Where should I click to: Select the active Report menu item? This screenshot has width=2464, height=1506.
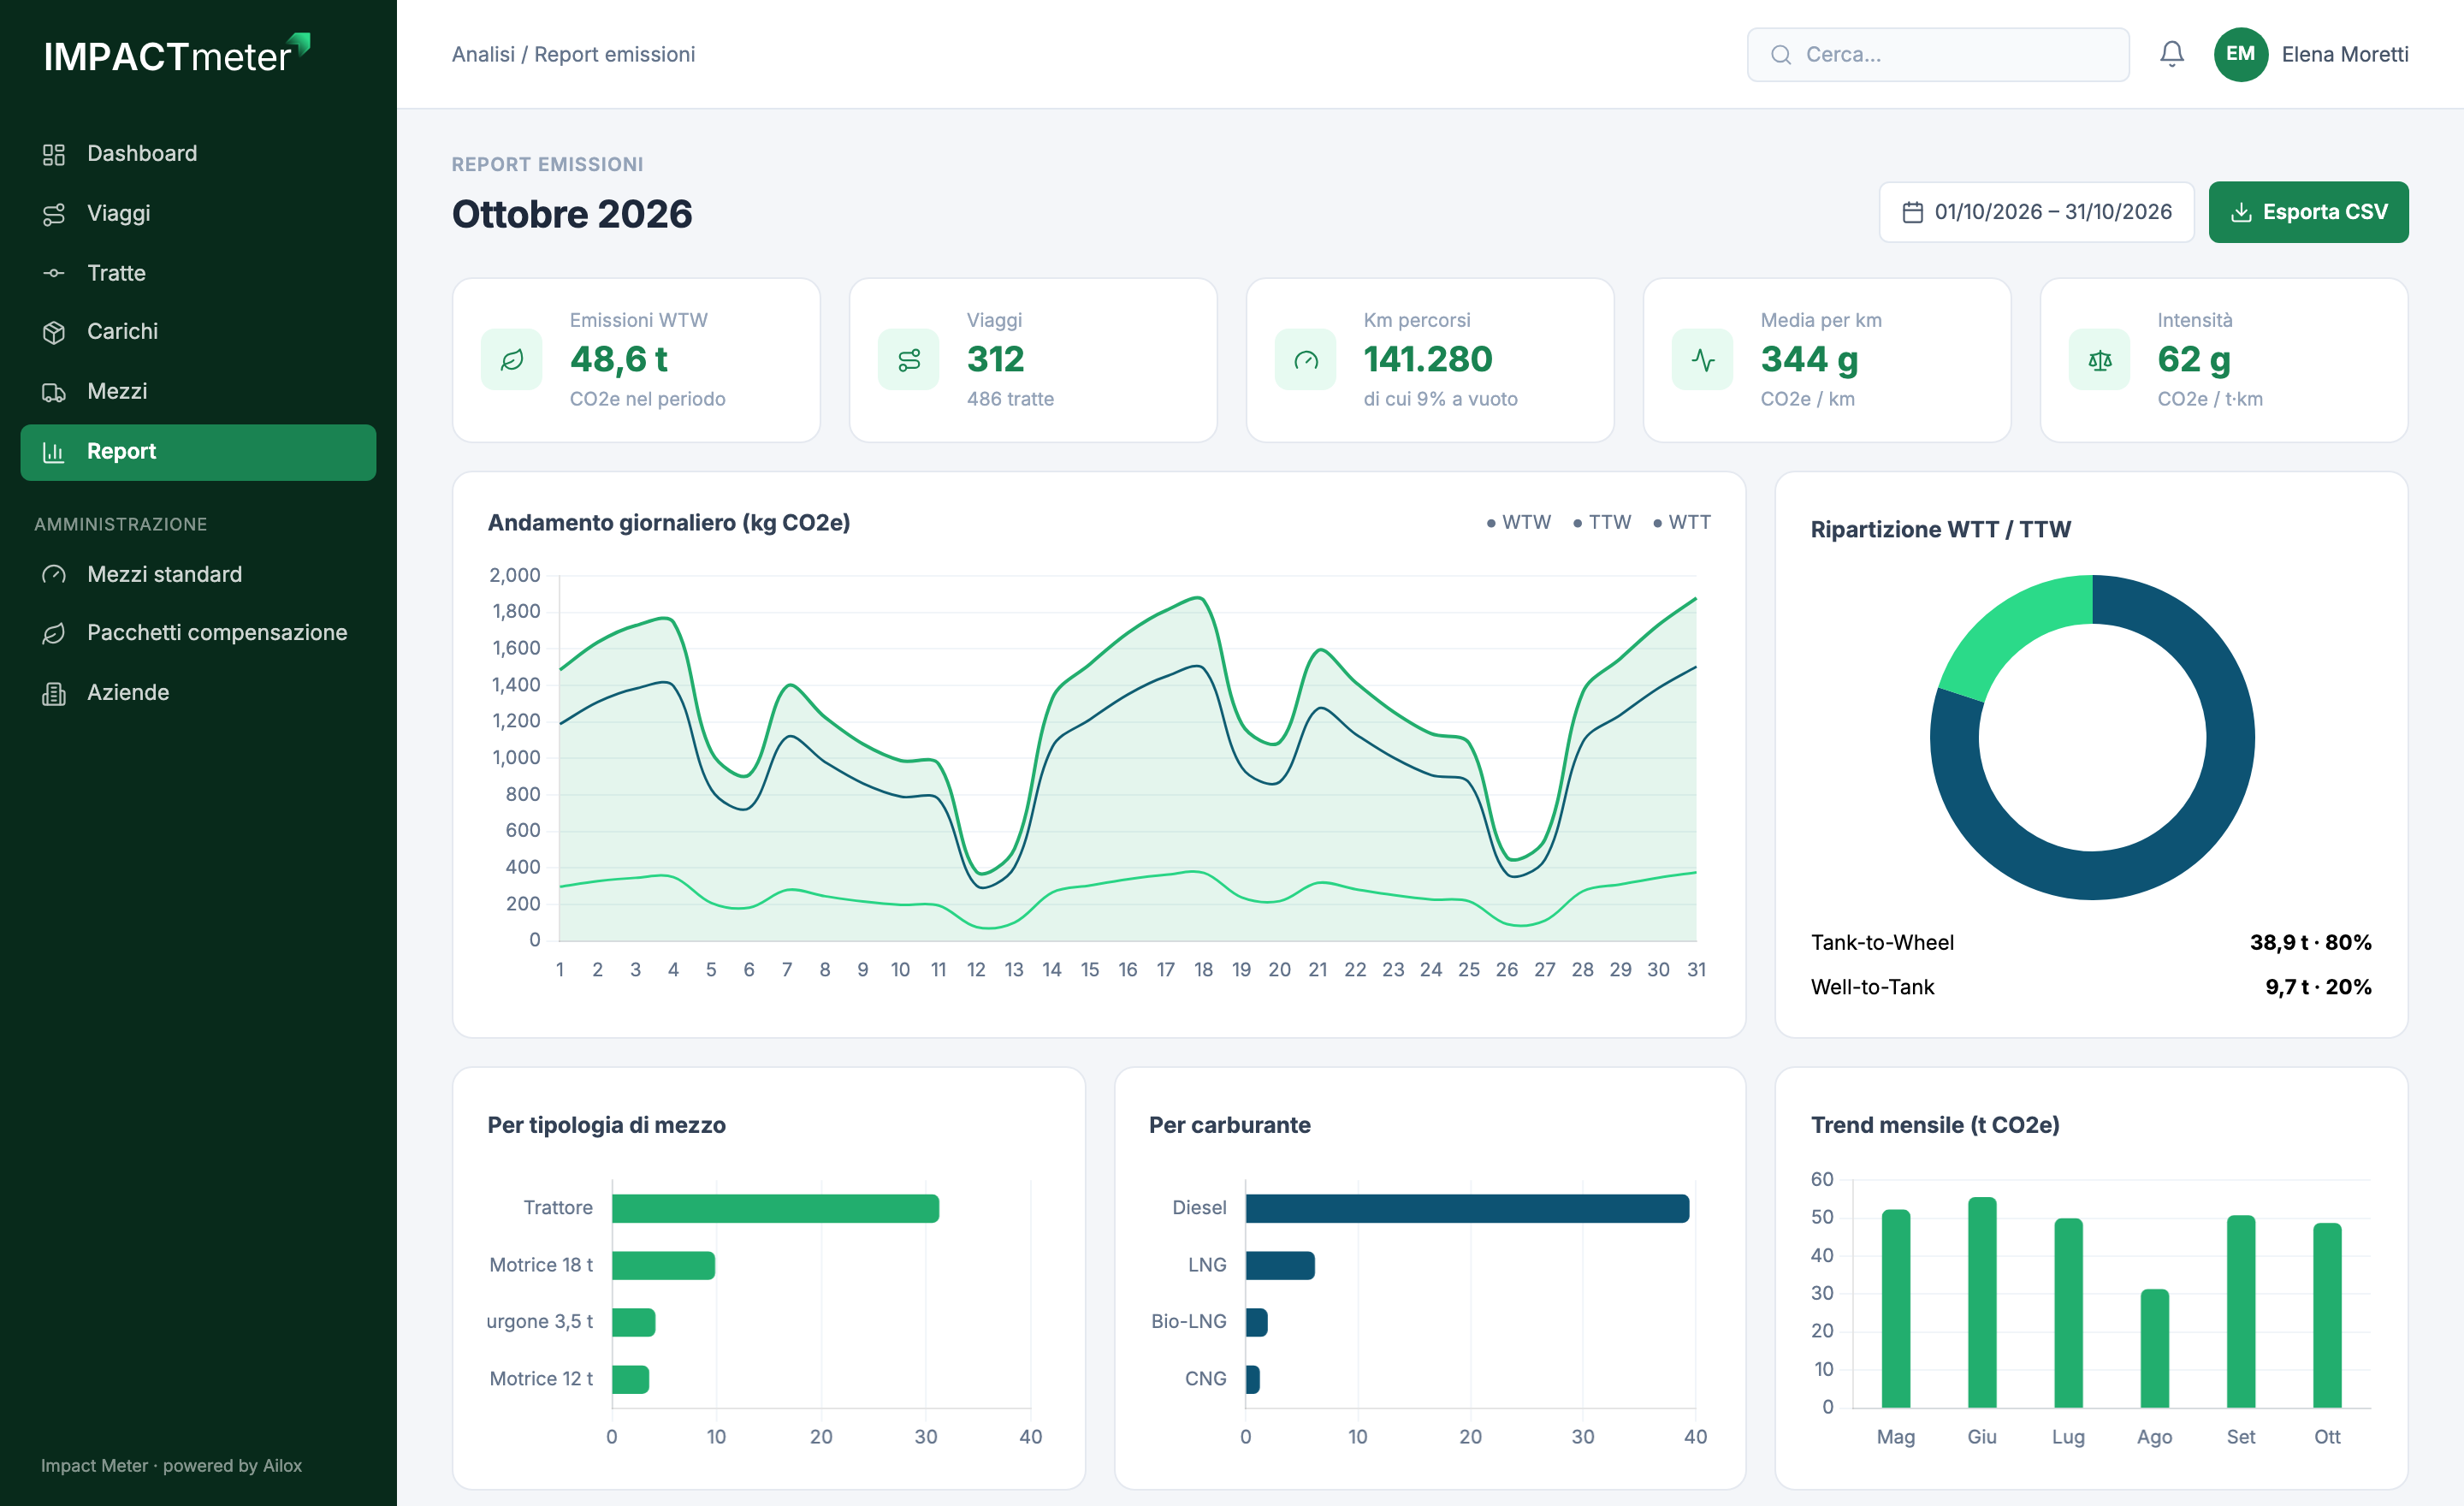click(x=198, y=452)
